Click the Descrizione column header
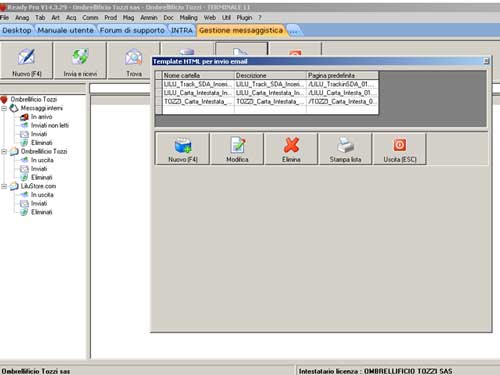This screenshot has width=500, height=375. [x=270, y=75]
